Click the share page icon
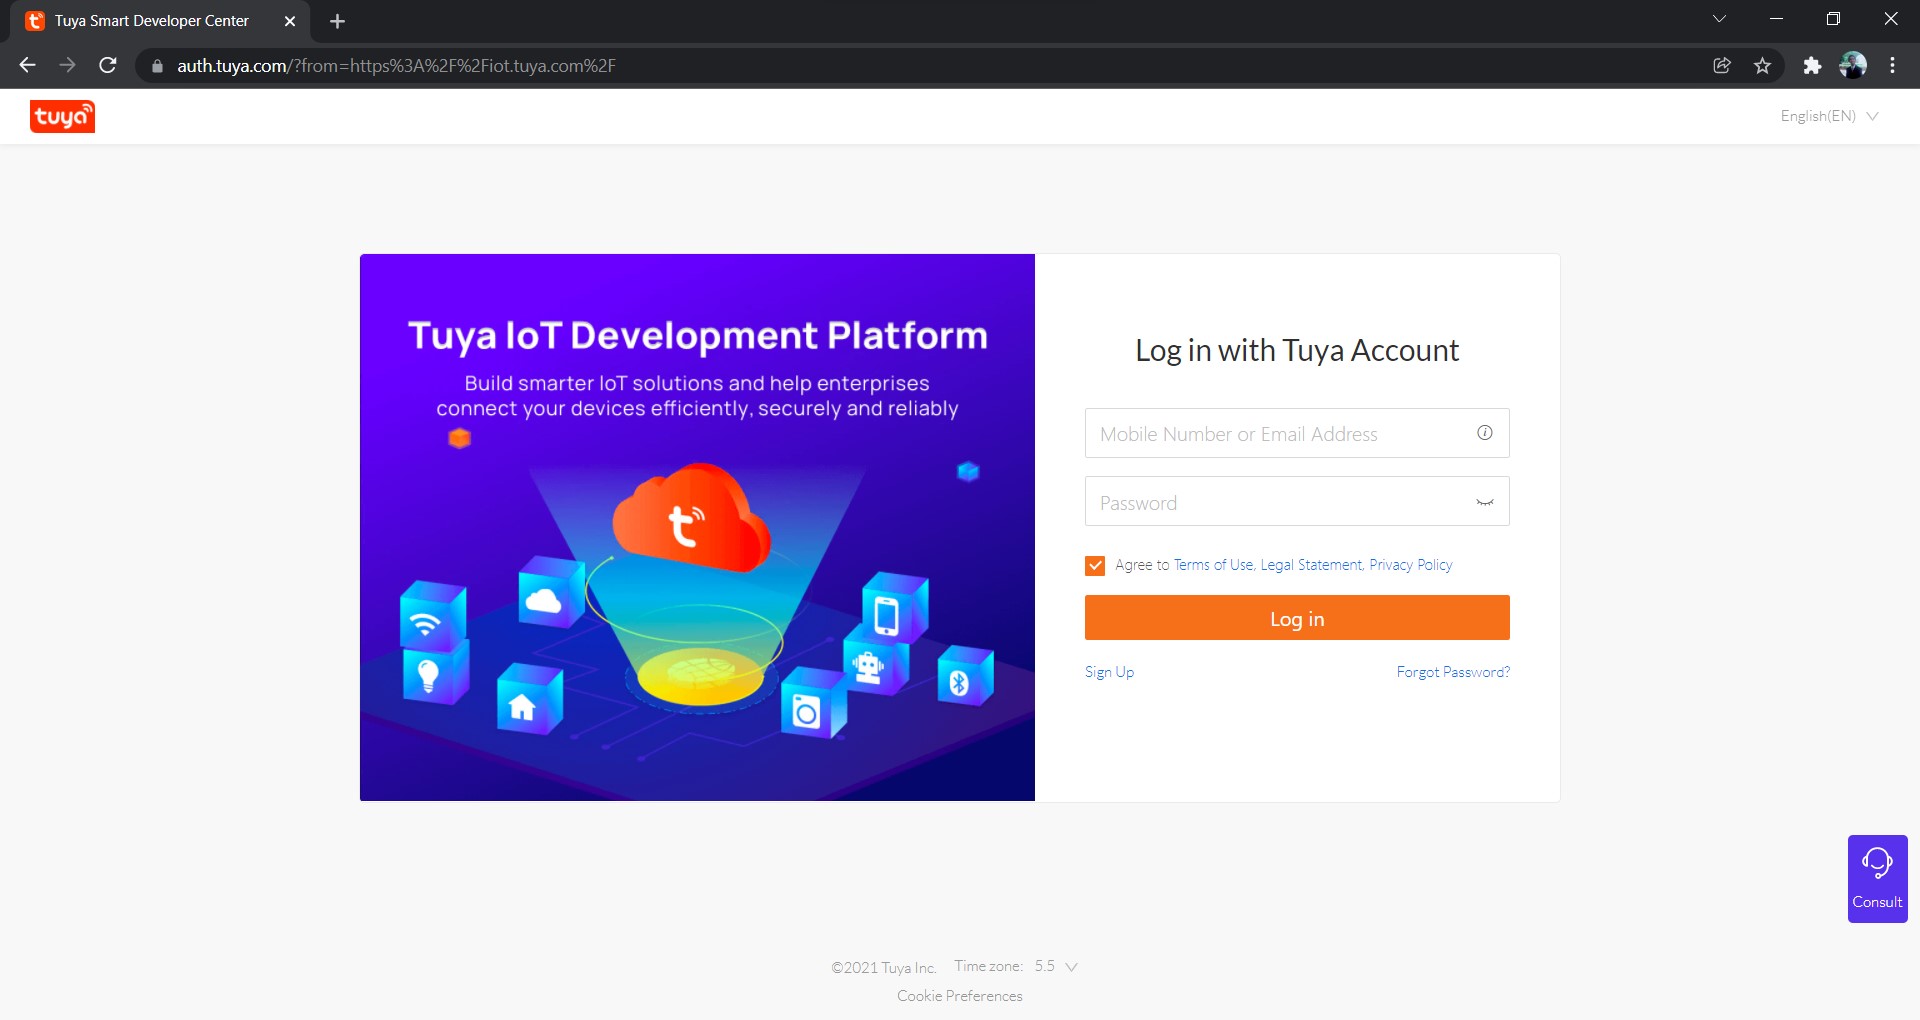Viewport: 1920px width, 1020px height. pos(1722,65)
